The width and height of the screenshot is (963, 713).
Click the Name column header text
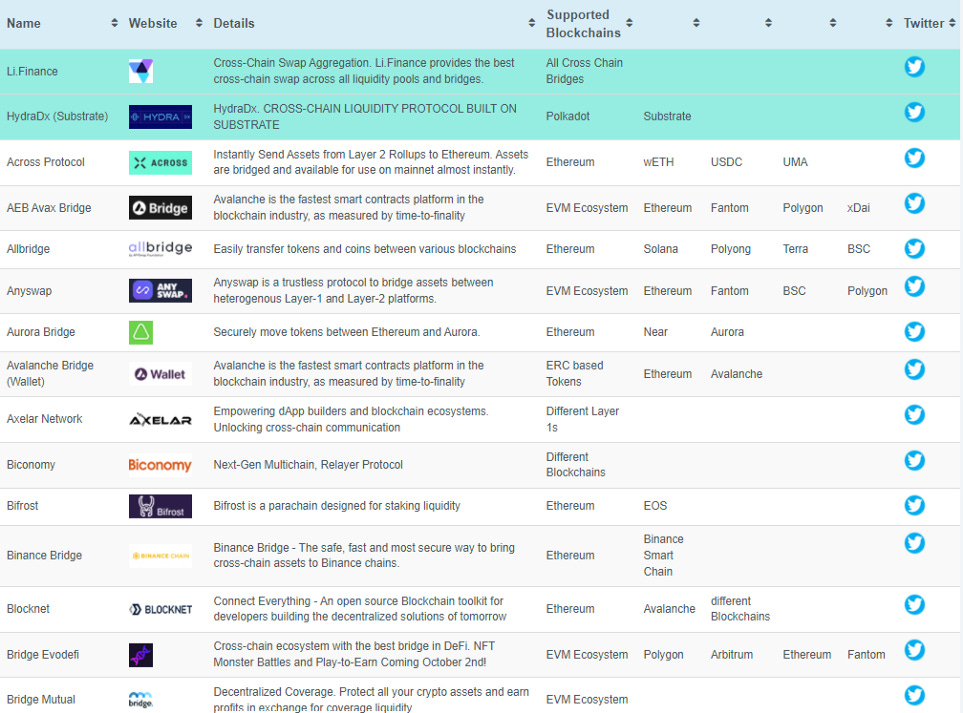click(x=23, y=23)
